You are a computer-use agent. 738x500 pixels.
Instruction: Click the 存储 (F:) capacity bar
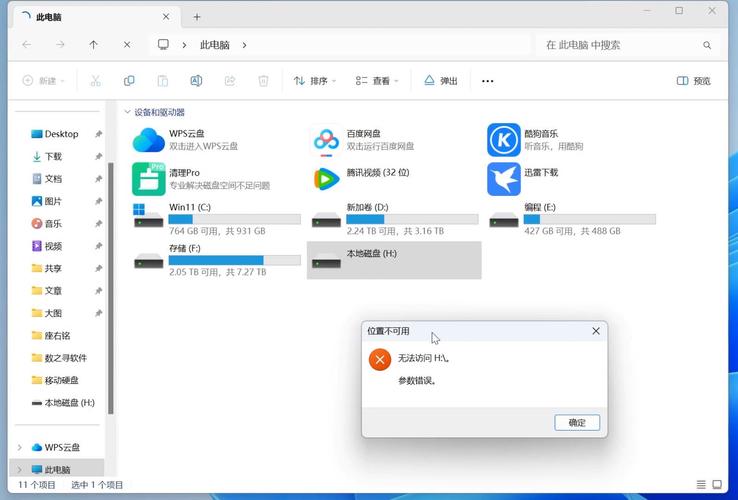point(234,260)
